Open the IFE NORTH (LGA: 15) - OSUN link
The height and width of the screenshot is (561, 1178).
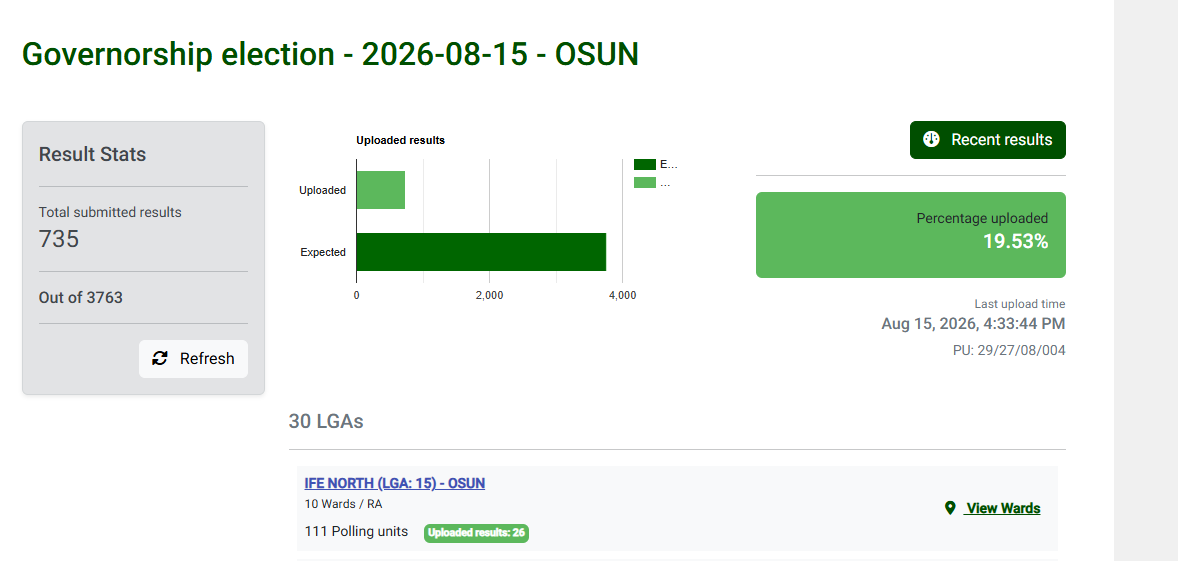394,484
